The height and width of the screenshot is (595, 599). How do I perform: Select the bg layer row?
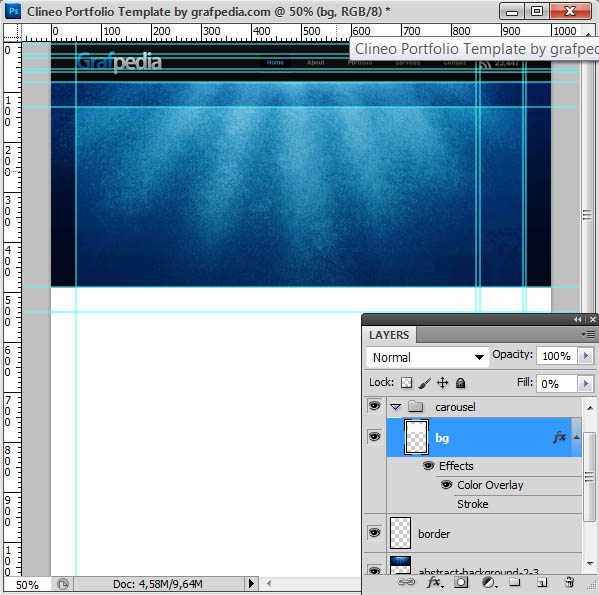coord(484,437)
